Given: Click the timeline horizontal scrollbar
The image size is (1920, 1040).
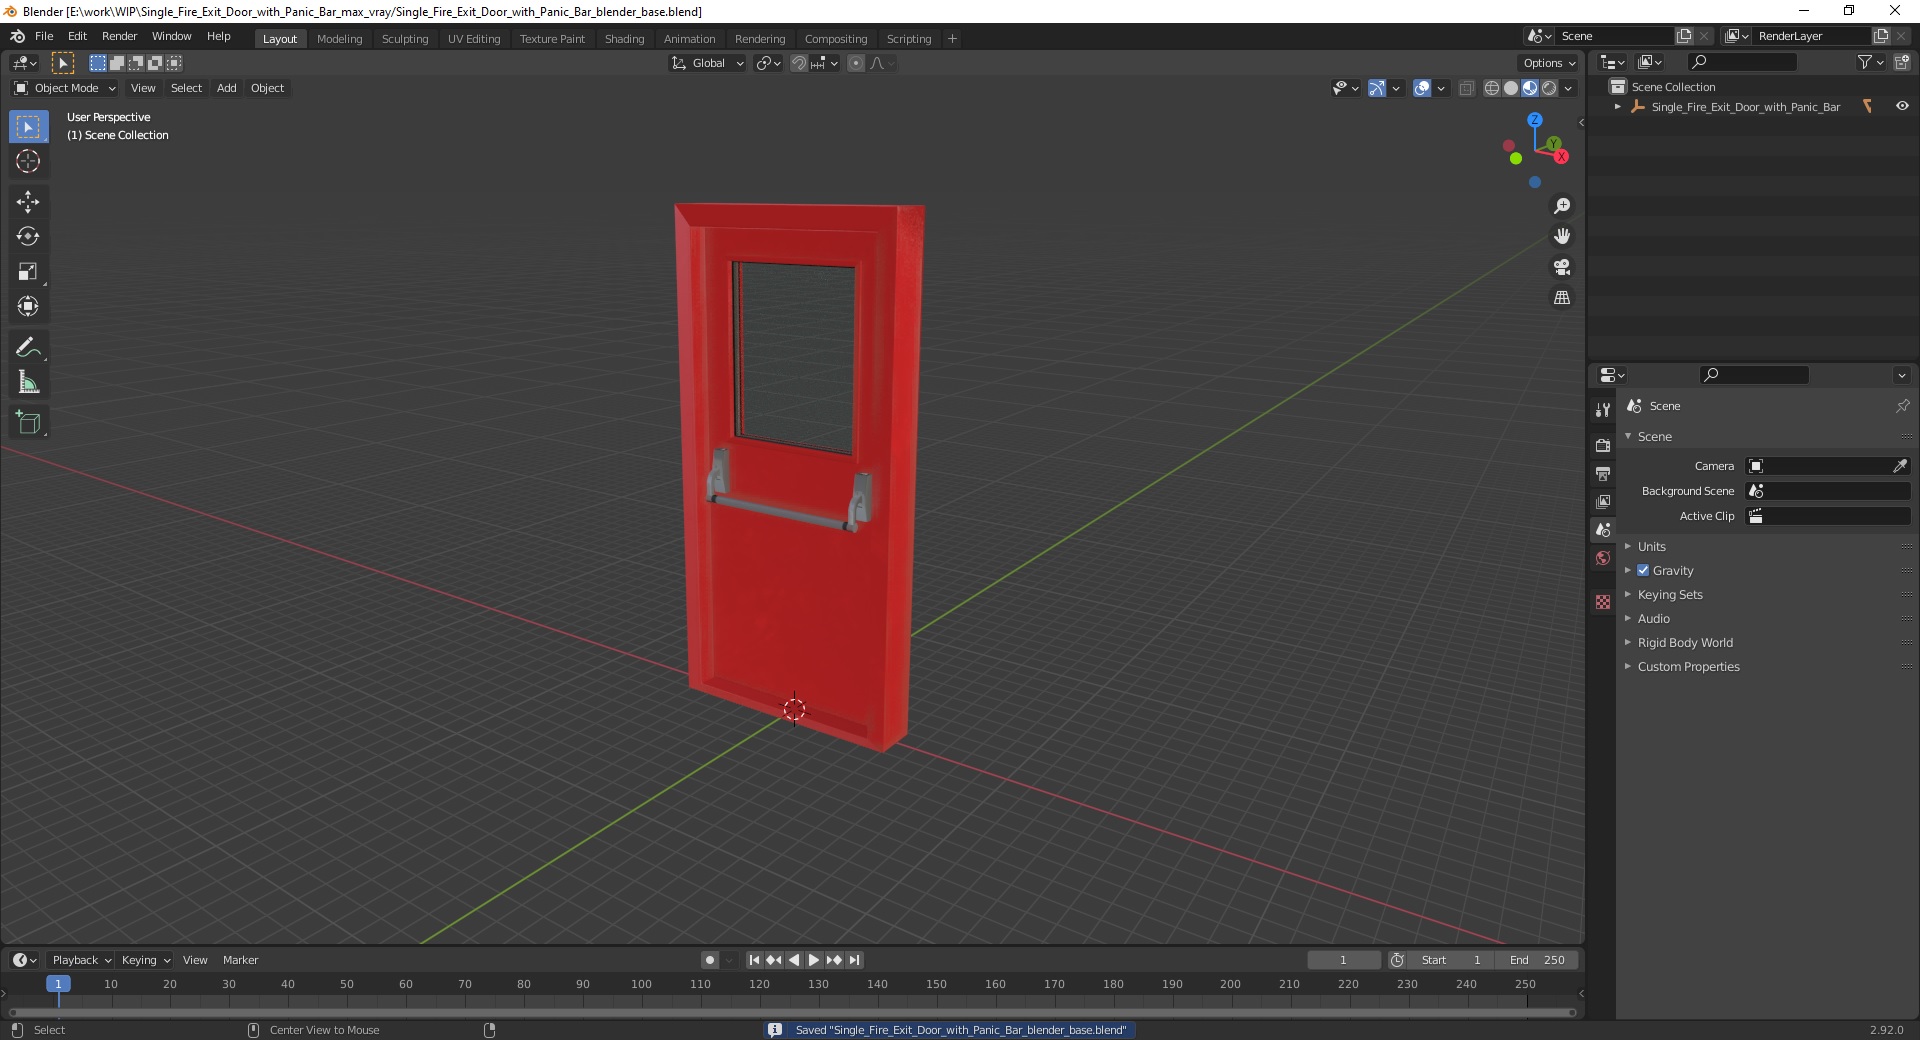Looking at the screenshot, I should coord(793,1012).
